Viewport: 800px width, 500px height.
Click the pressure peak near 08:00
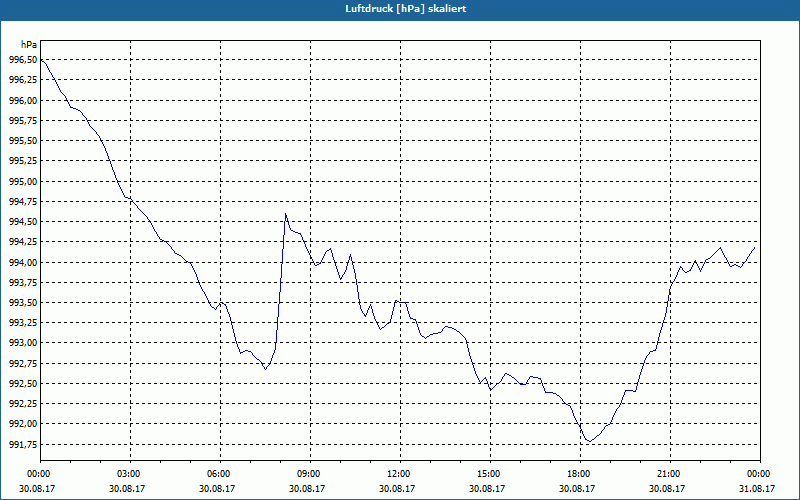pos(286,214)
